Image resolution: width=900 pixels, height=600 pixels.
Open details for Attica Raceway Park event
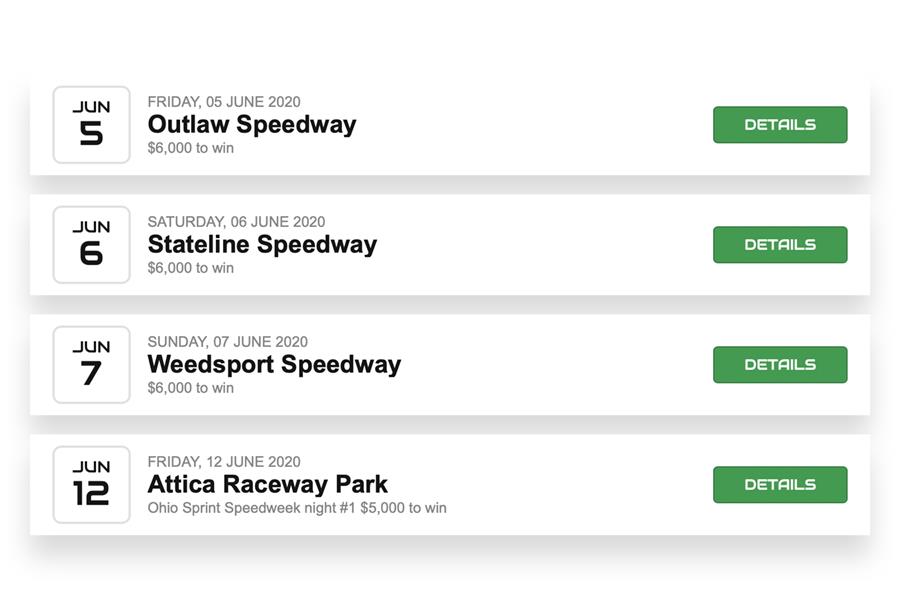[x=780, y=485]
